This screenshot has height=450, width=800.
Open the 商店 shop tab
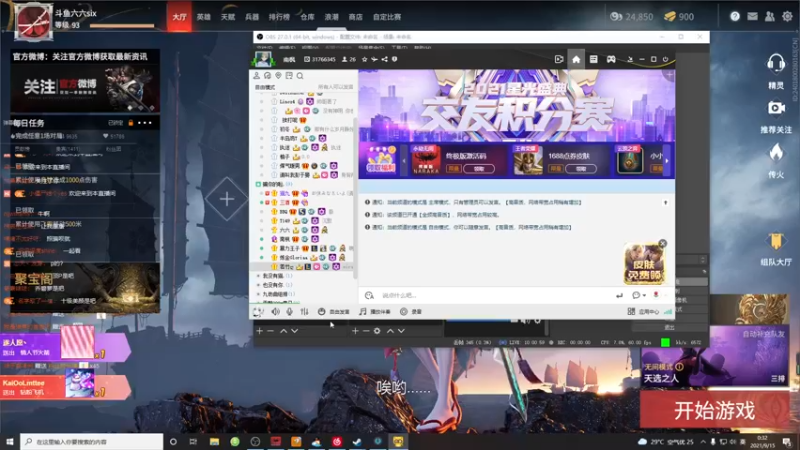coord(356,17)
